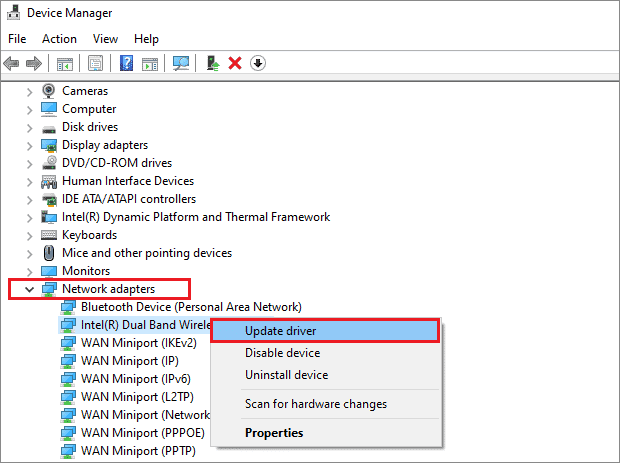
Task: Select the Display adapters label
Action: (105, 145)
